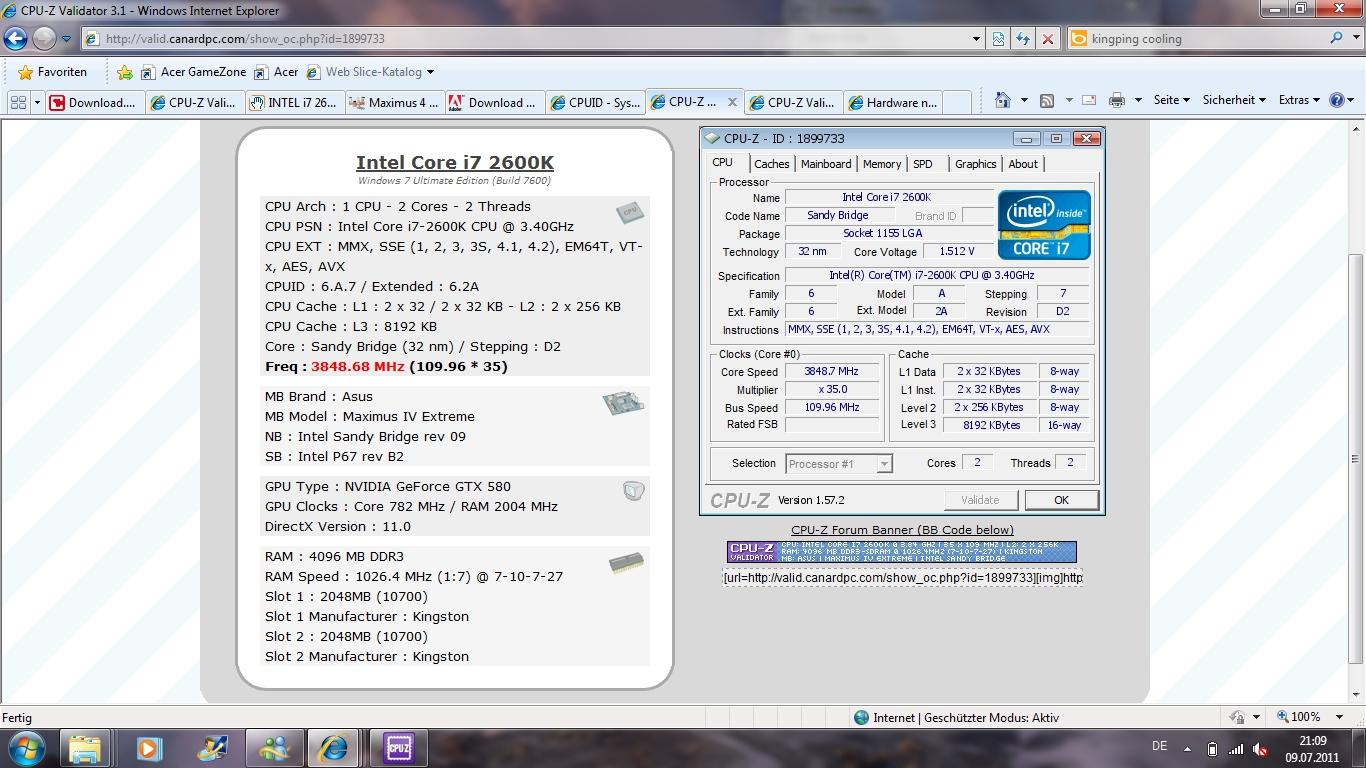Image resolution: width=1366 pixels, height=768 pixels.
Task: Open the Acer favorites link
Action: coord(277,72)
